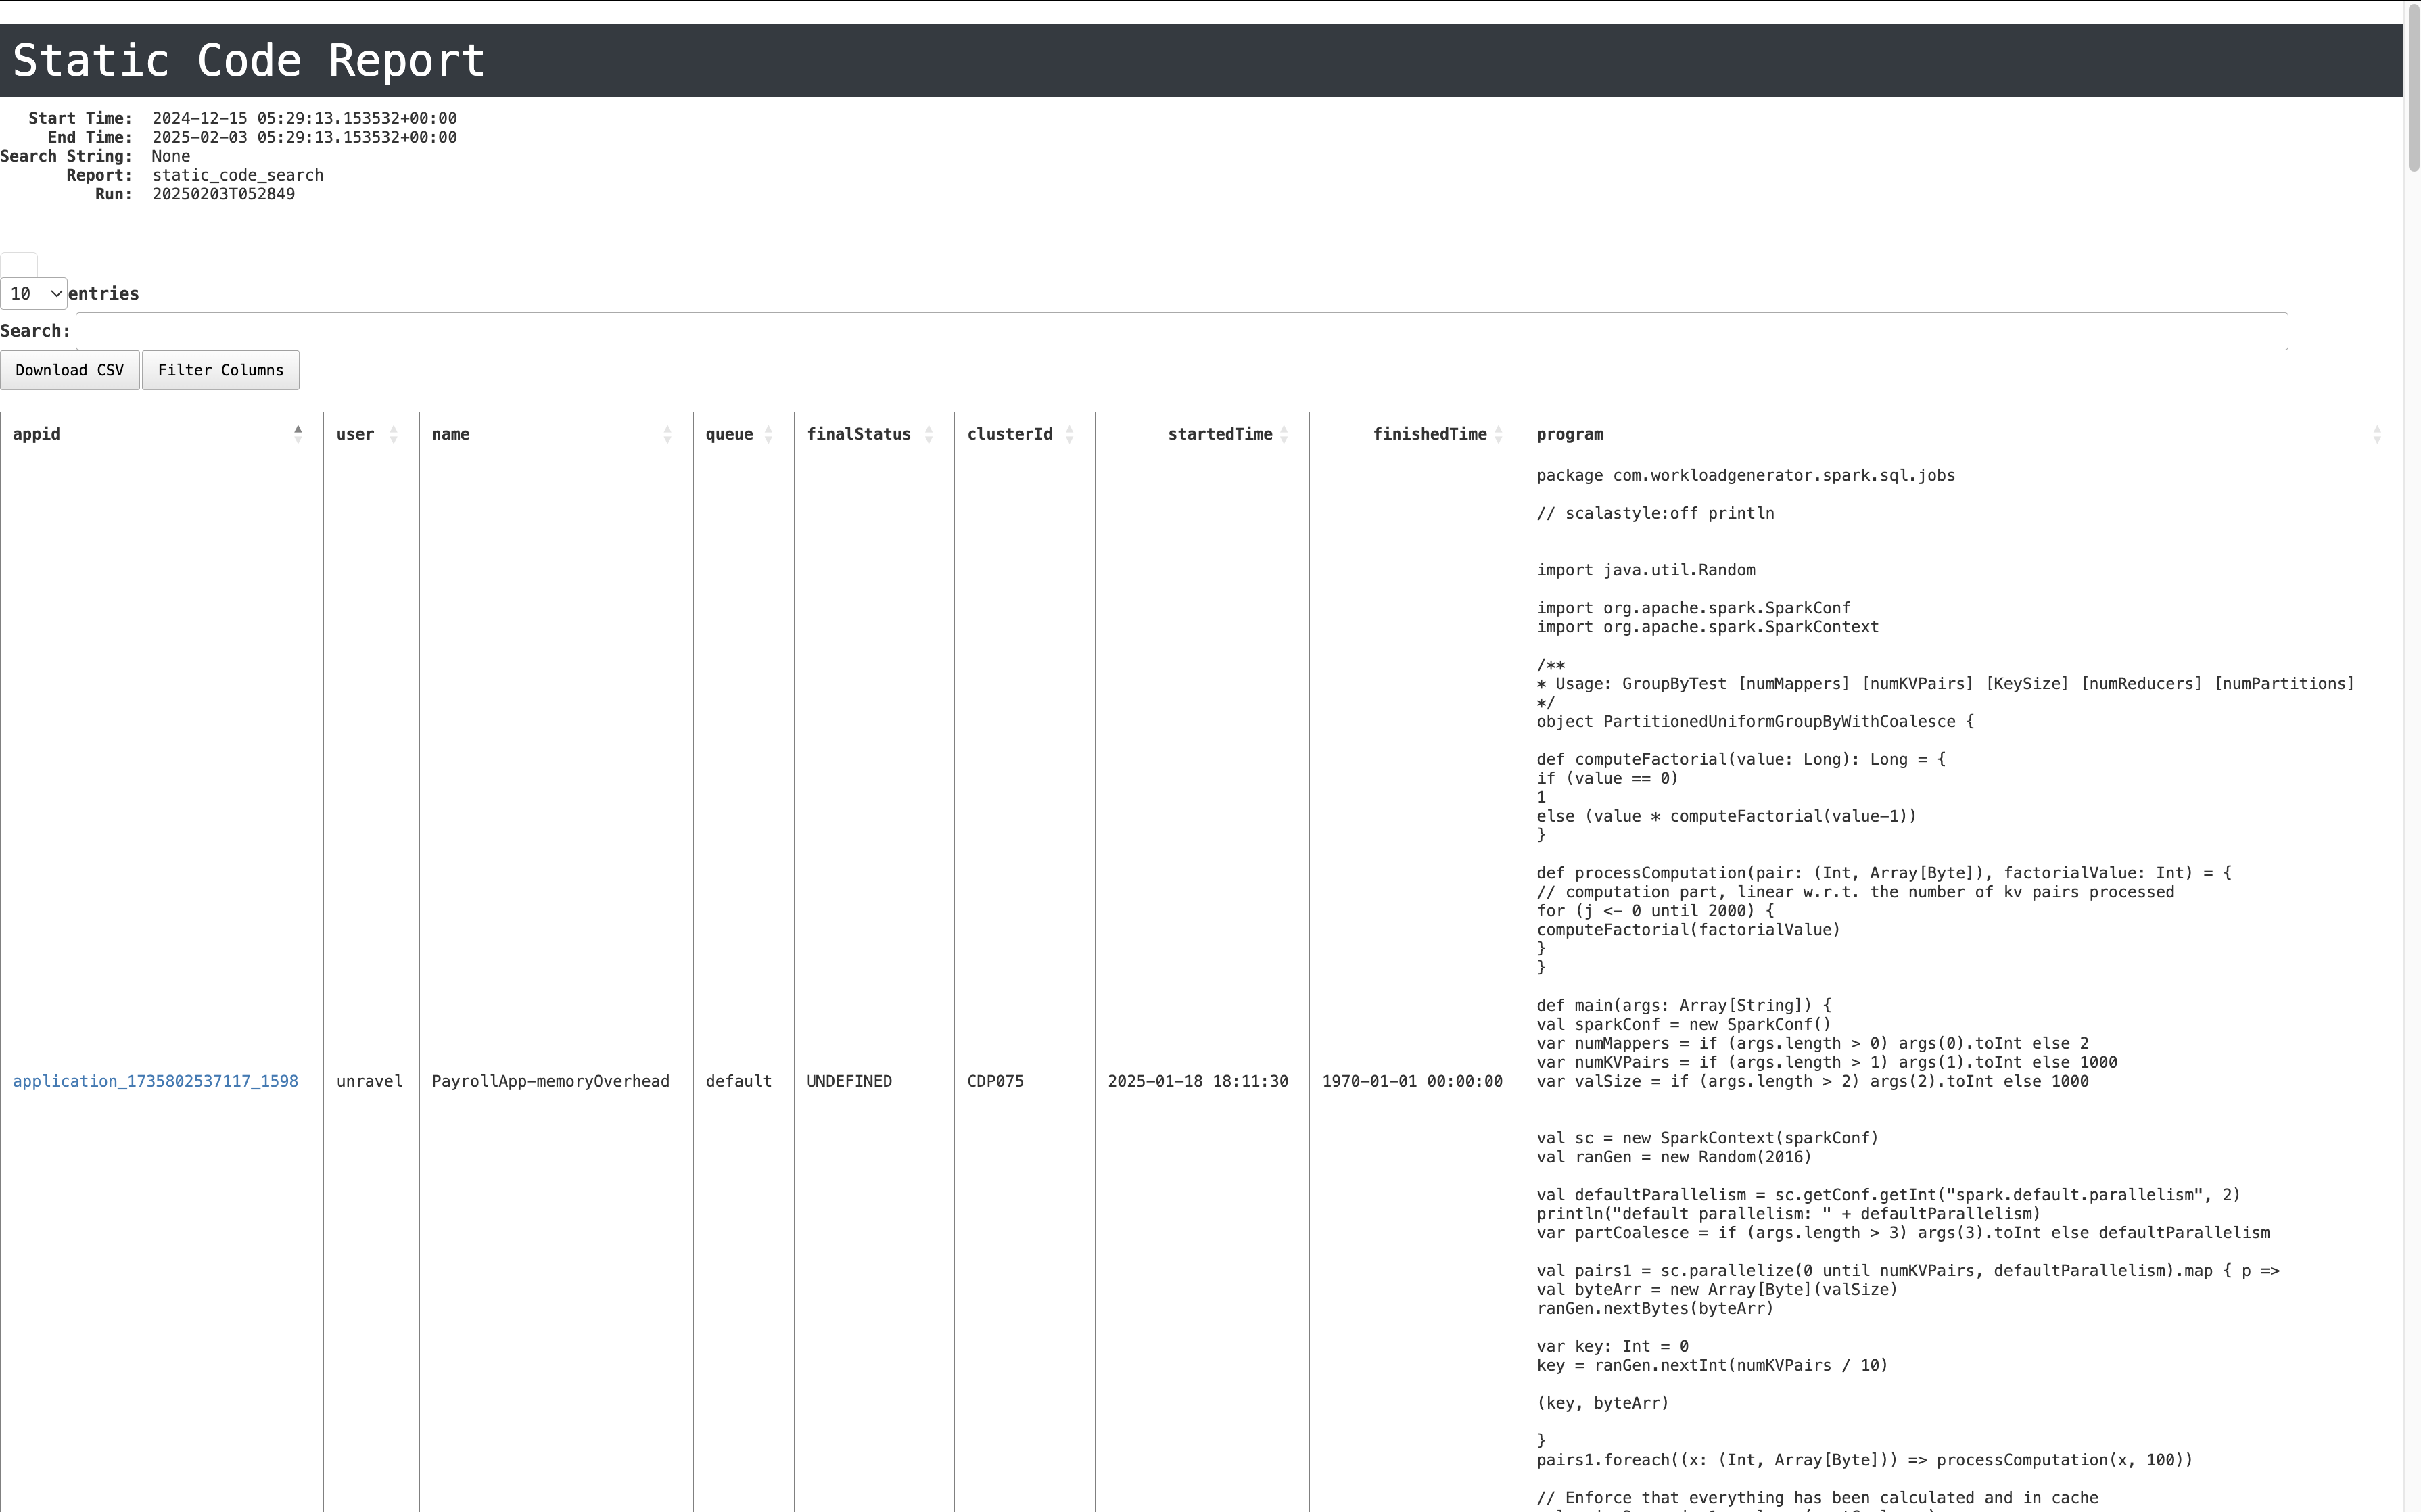This screenshot has width=2421, height=1512.
Task: Click the 'appid' column header label
Action: click(x=37, y=434)
